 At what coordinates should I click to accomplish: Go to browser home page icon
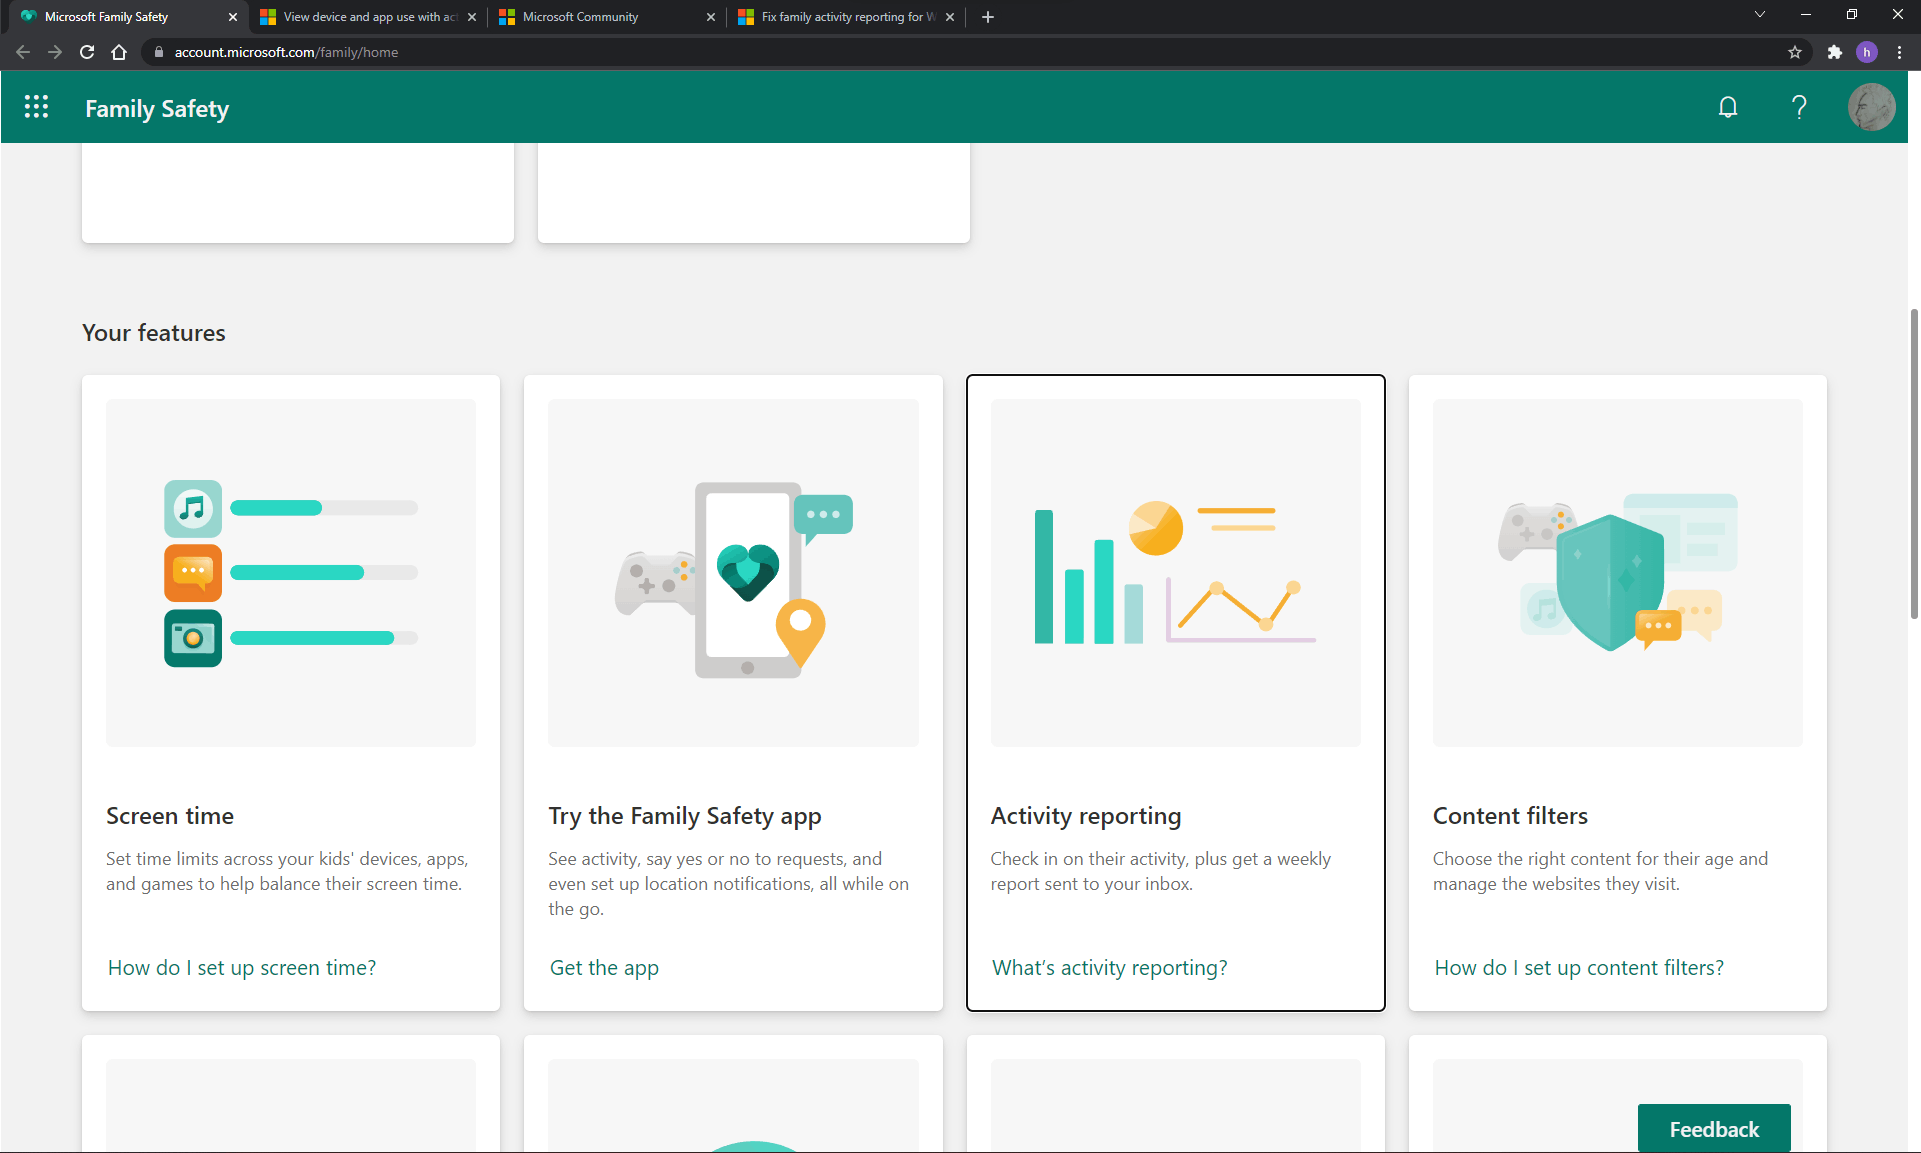(119, 52)
